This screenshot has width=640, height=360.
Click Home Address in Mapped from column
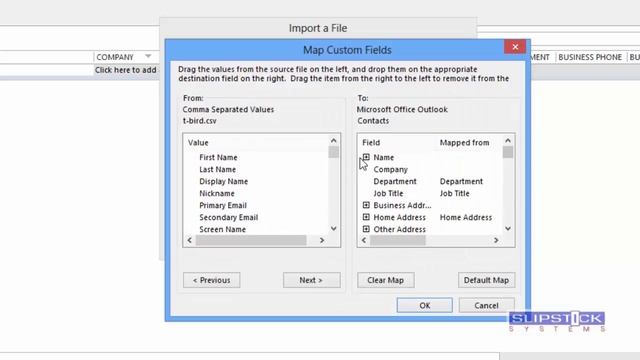pyautogui.click(x=466, y=217)
